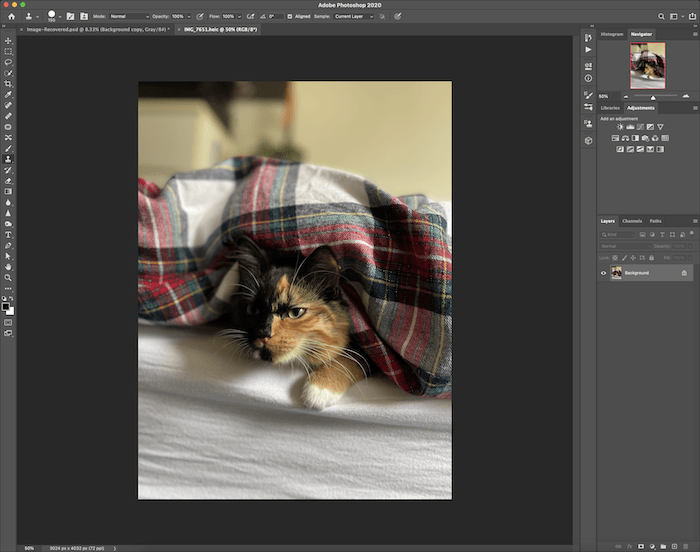Toggle the Aligned checkbox

pyautogui.click(x=290, y=17)
